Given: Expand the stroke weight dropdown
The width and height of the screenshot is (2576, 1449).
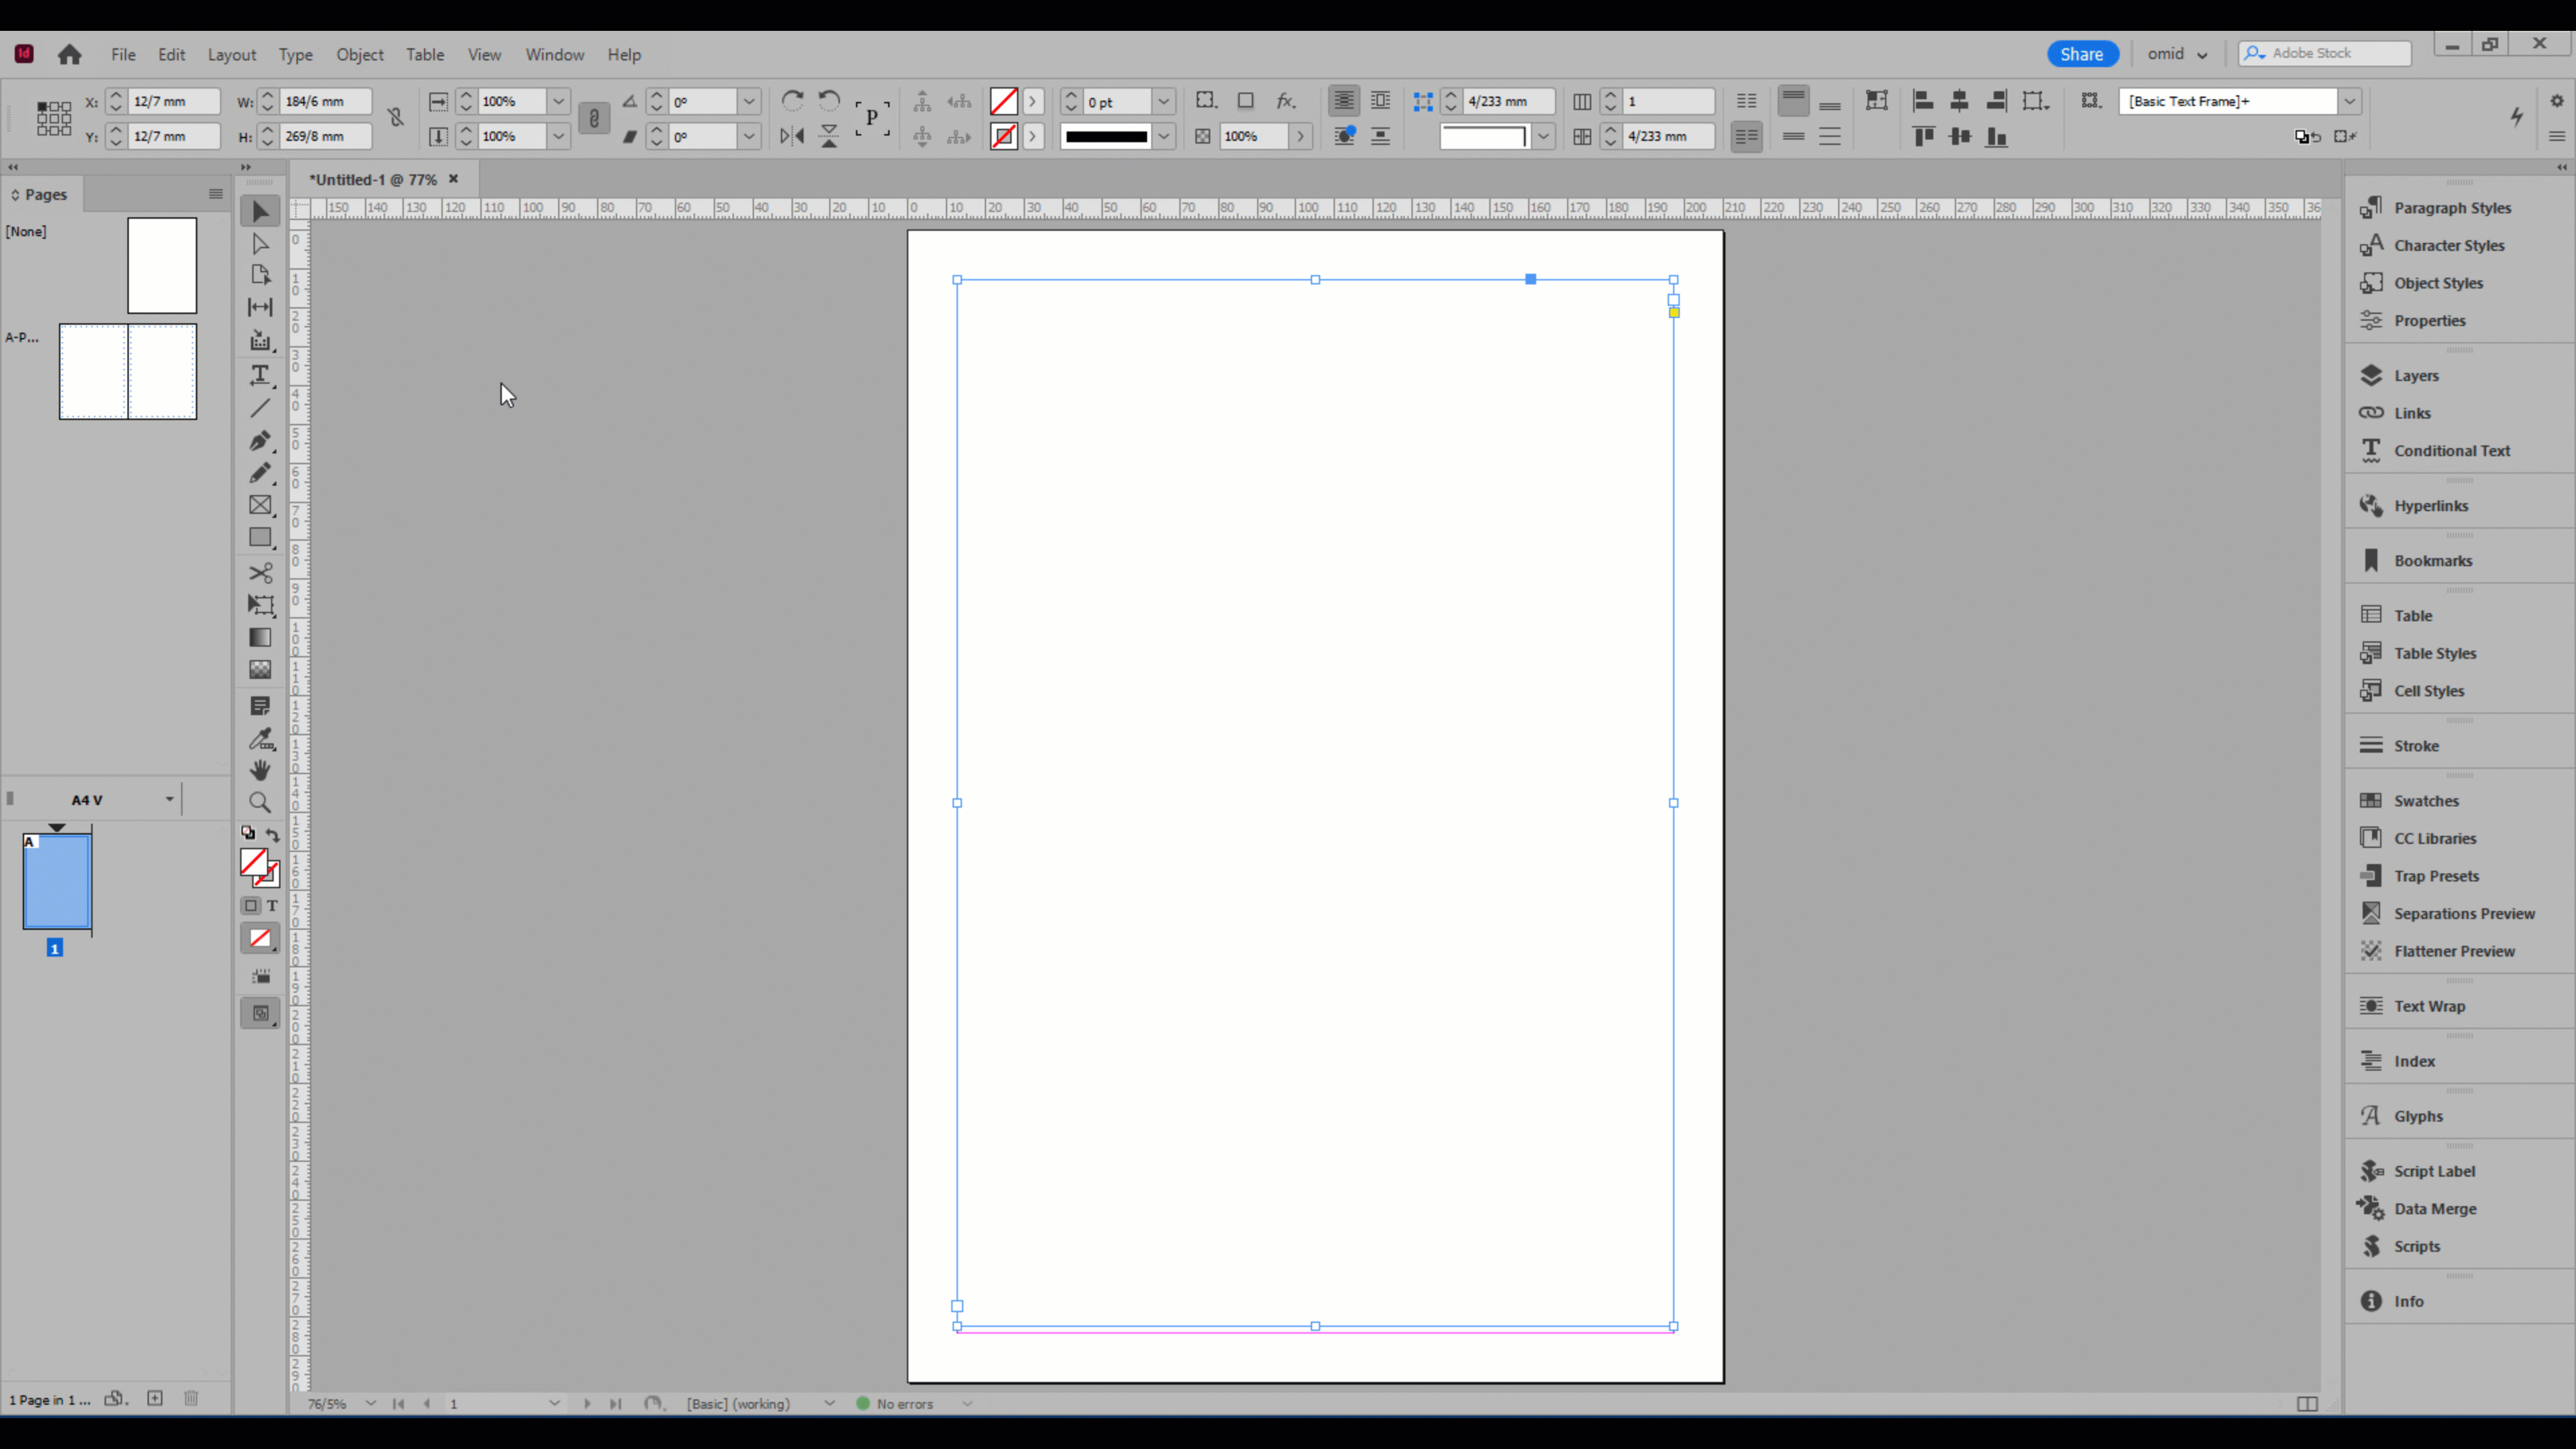Looking at the screenshot, I should coord(1163,102).
